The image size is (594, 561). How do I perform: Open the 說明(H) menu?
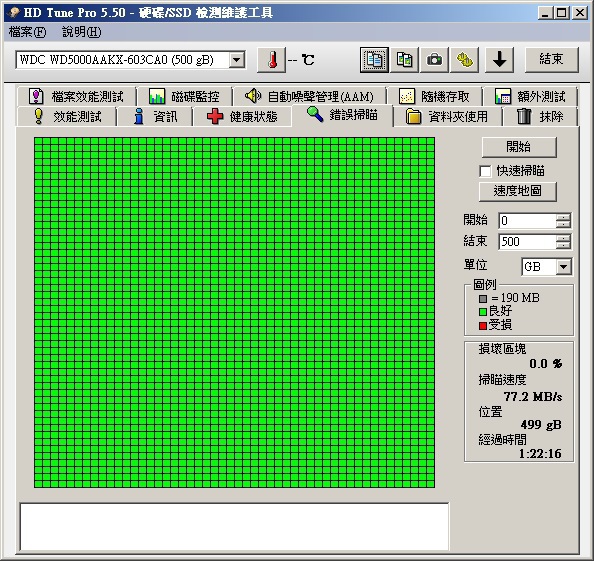point(81,32)
